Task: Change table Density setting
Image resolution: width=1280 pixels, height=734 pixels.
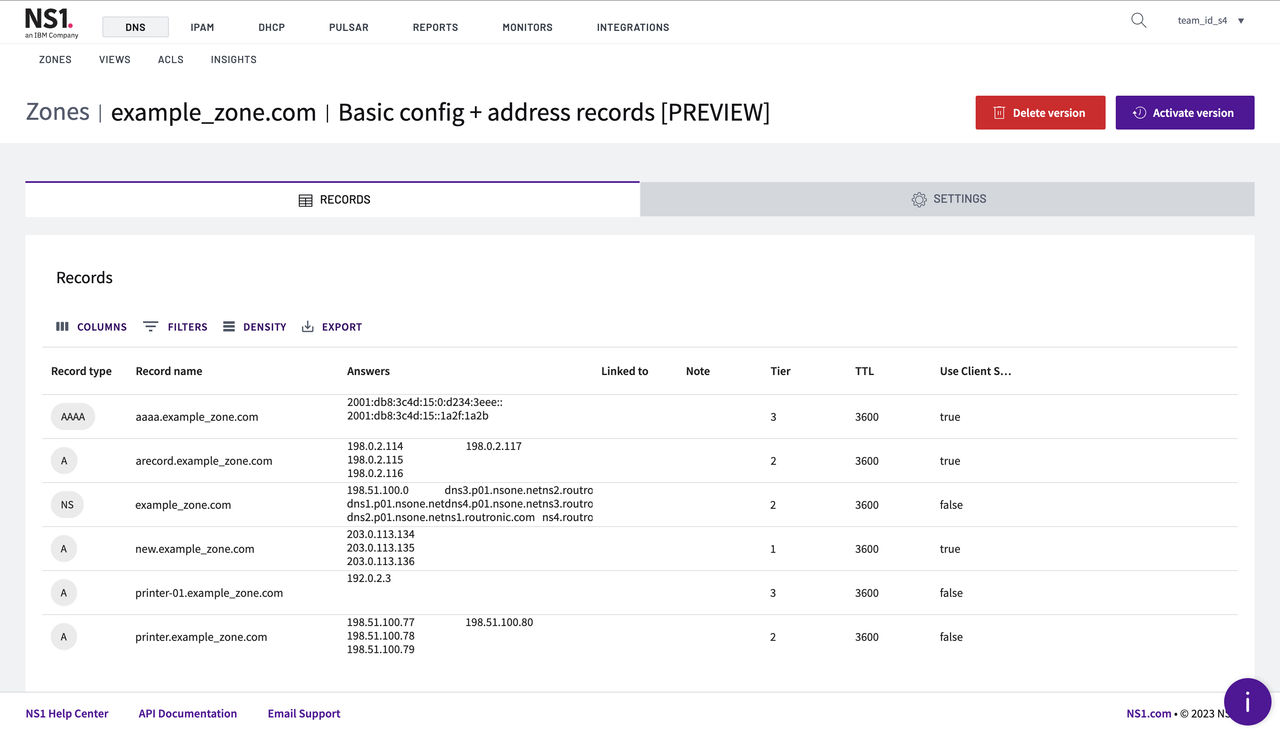Action: 254,327
